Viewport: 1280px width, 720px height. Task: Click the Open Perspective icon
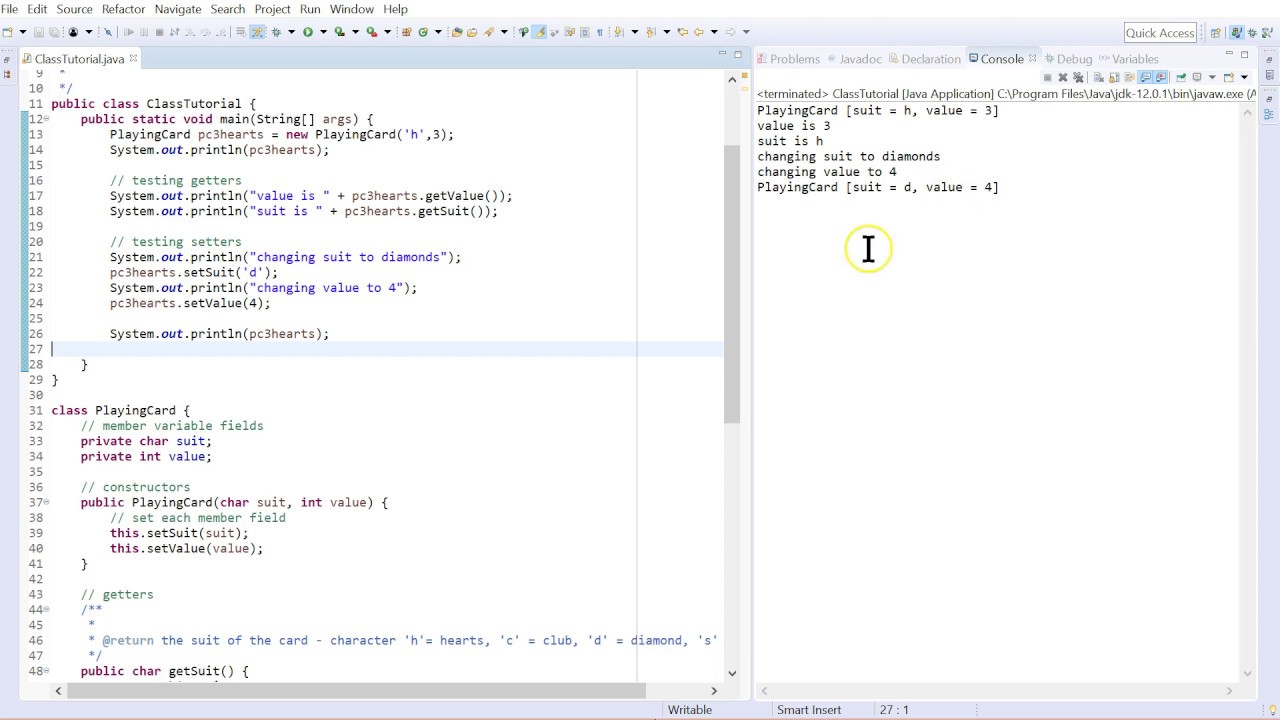pyautogui.click(x=1215, y=32)
